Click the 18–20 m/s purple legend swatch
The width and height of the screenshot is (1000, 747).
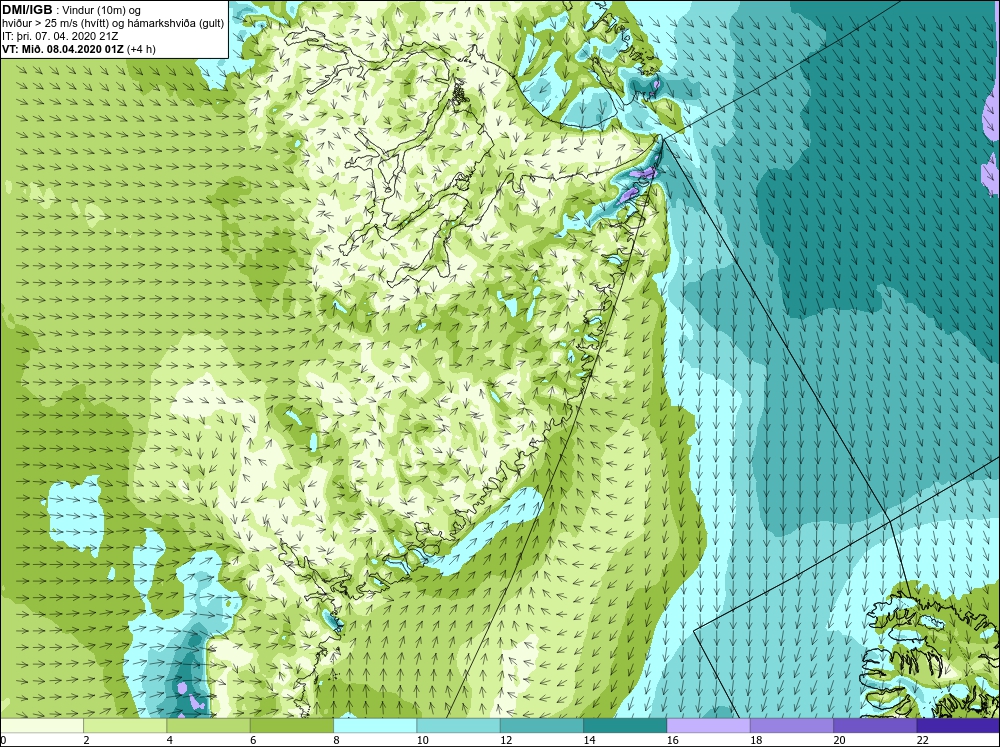pos(791,725)
